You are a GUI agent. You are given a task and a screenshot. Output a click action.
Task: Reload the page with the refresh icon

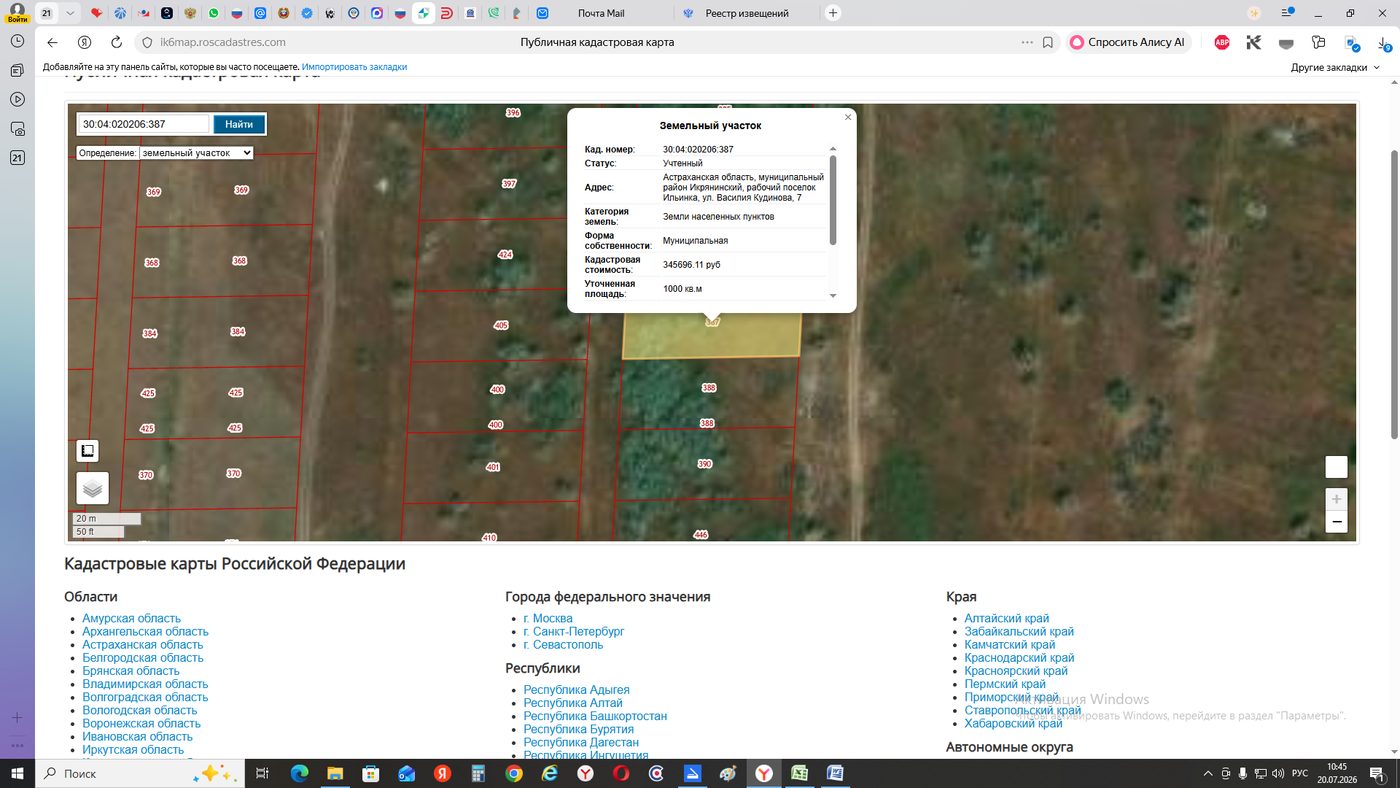pos(117,42)
